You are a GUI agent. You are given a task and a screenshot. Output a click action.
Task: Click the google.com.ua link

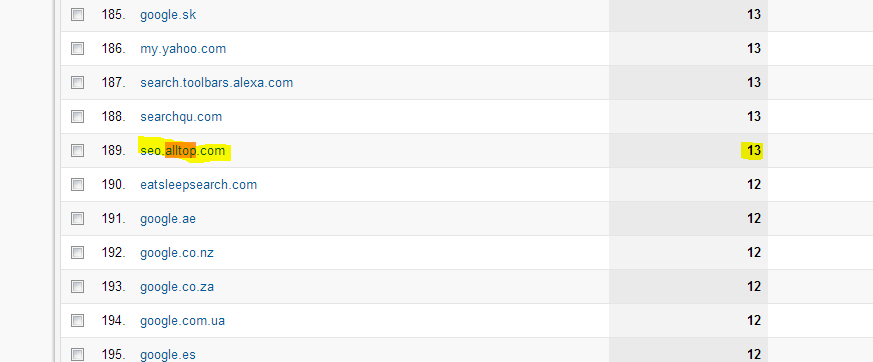(x=183, y=321)
